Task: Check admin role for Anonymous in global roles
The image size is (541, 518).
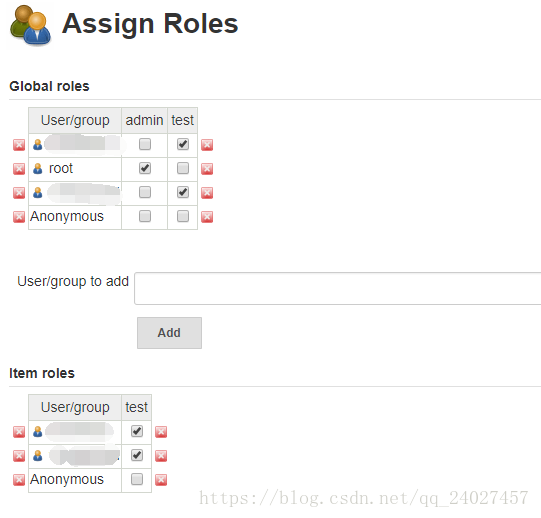Action: coord(145,216)
